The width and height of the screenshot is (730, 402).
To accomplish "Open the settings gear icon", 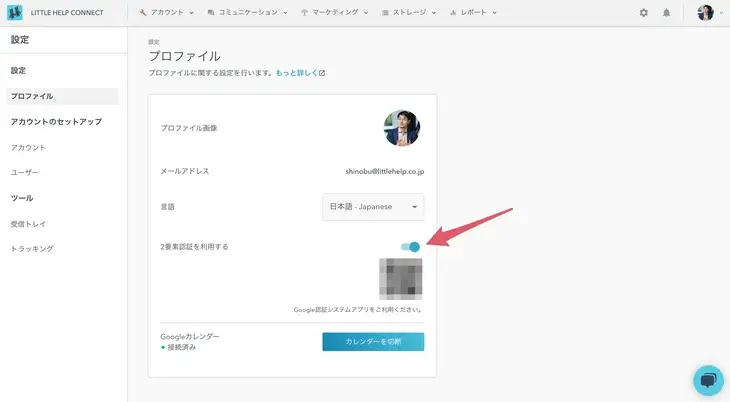I will 643,13.
